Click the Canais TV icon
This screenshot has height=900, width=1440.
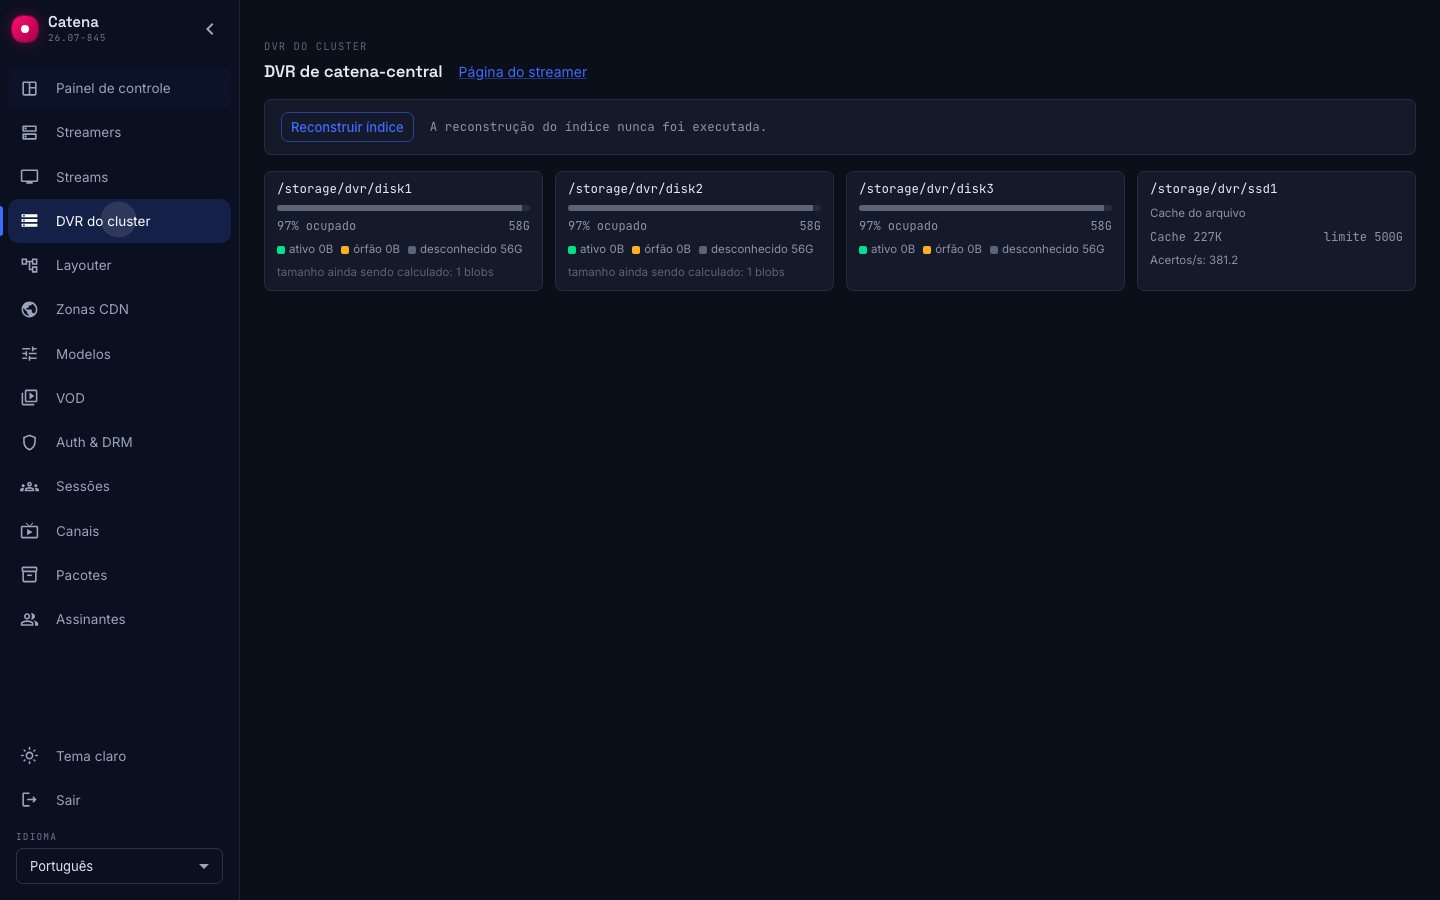point(30,531)
